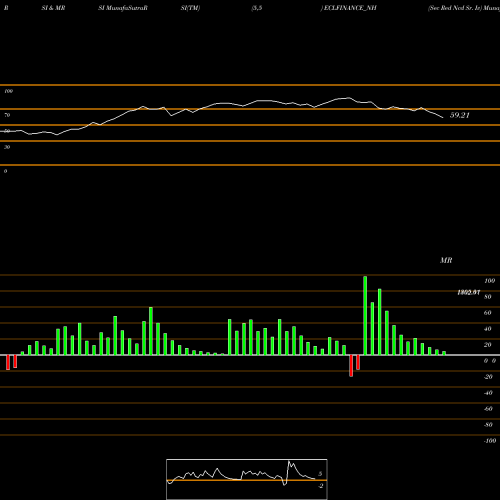This screenshot has height=500, width=500.
Task: Click the longest red bar below zero line
Action: click(351, 366)
